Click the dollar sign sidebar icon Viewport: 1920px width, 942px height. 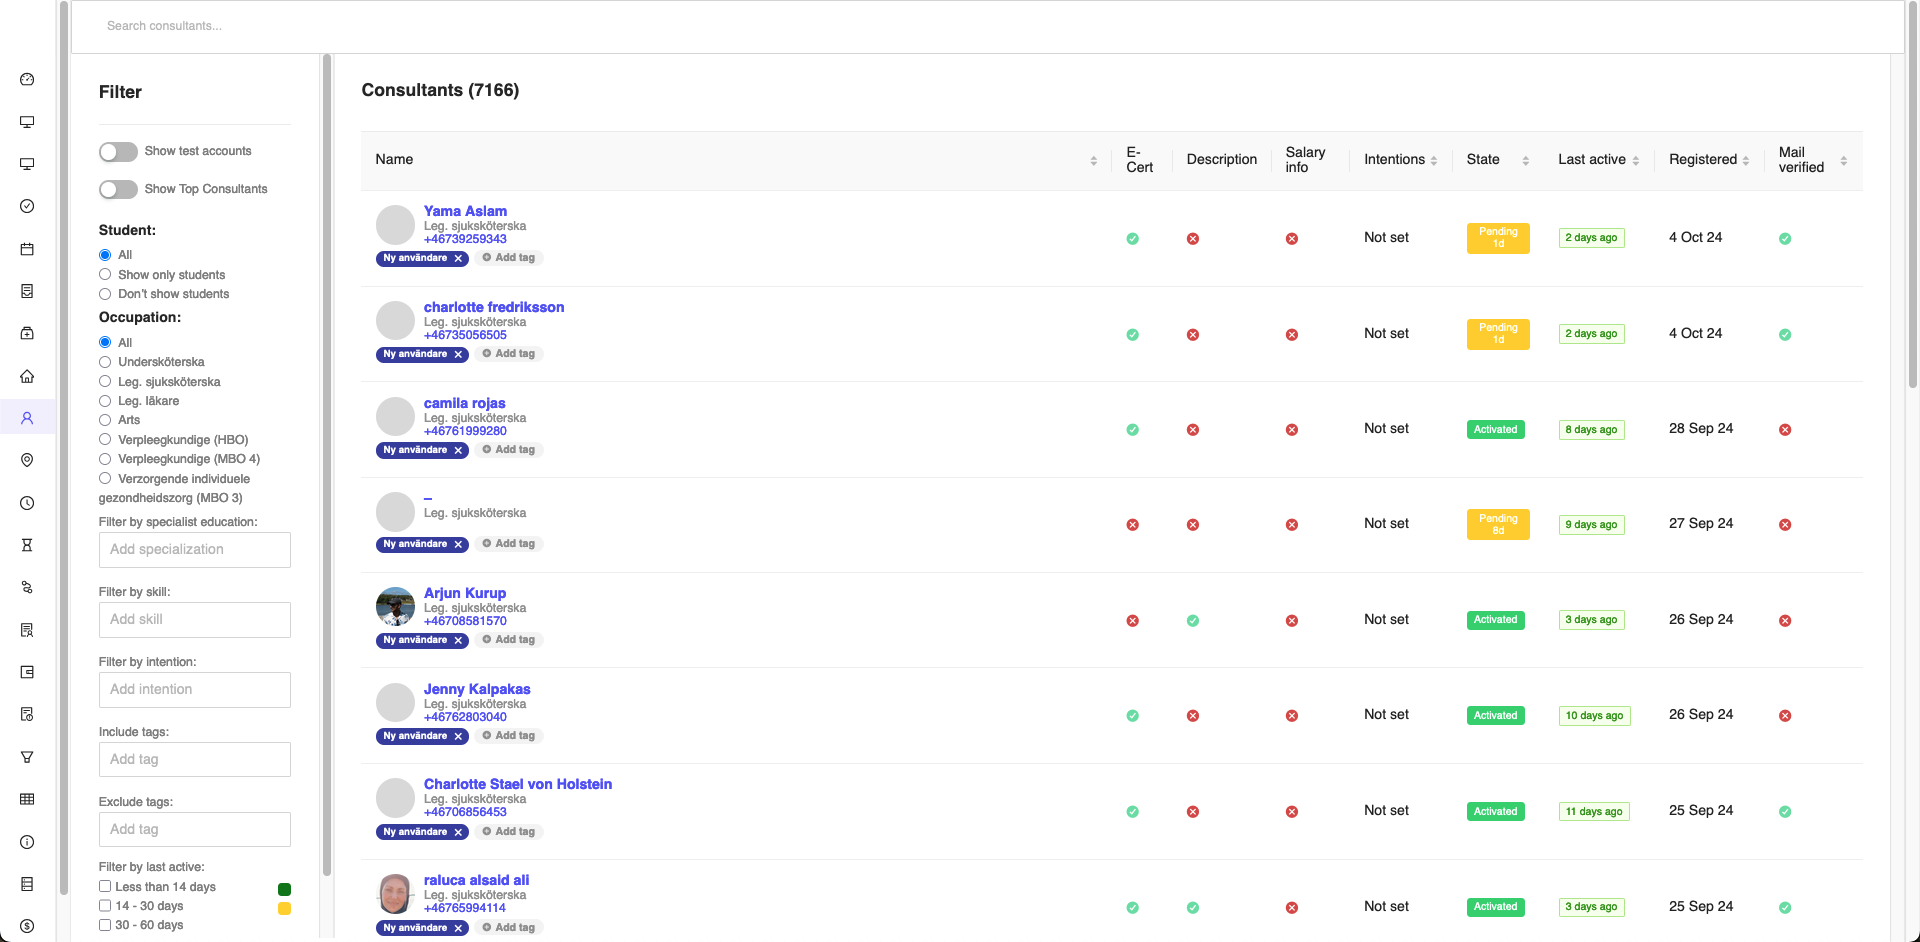(x=27, y=925)
